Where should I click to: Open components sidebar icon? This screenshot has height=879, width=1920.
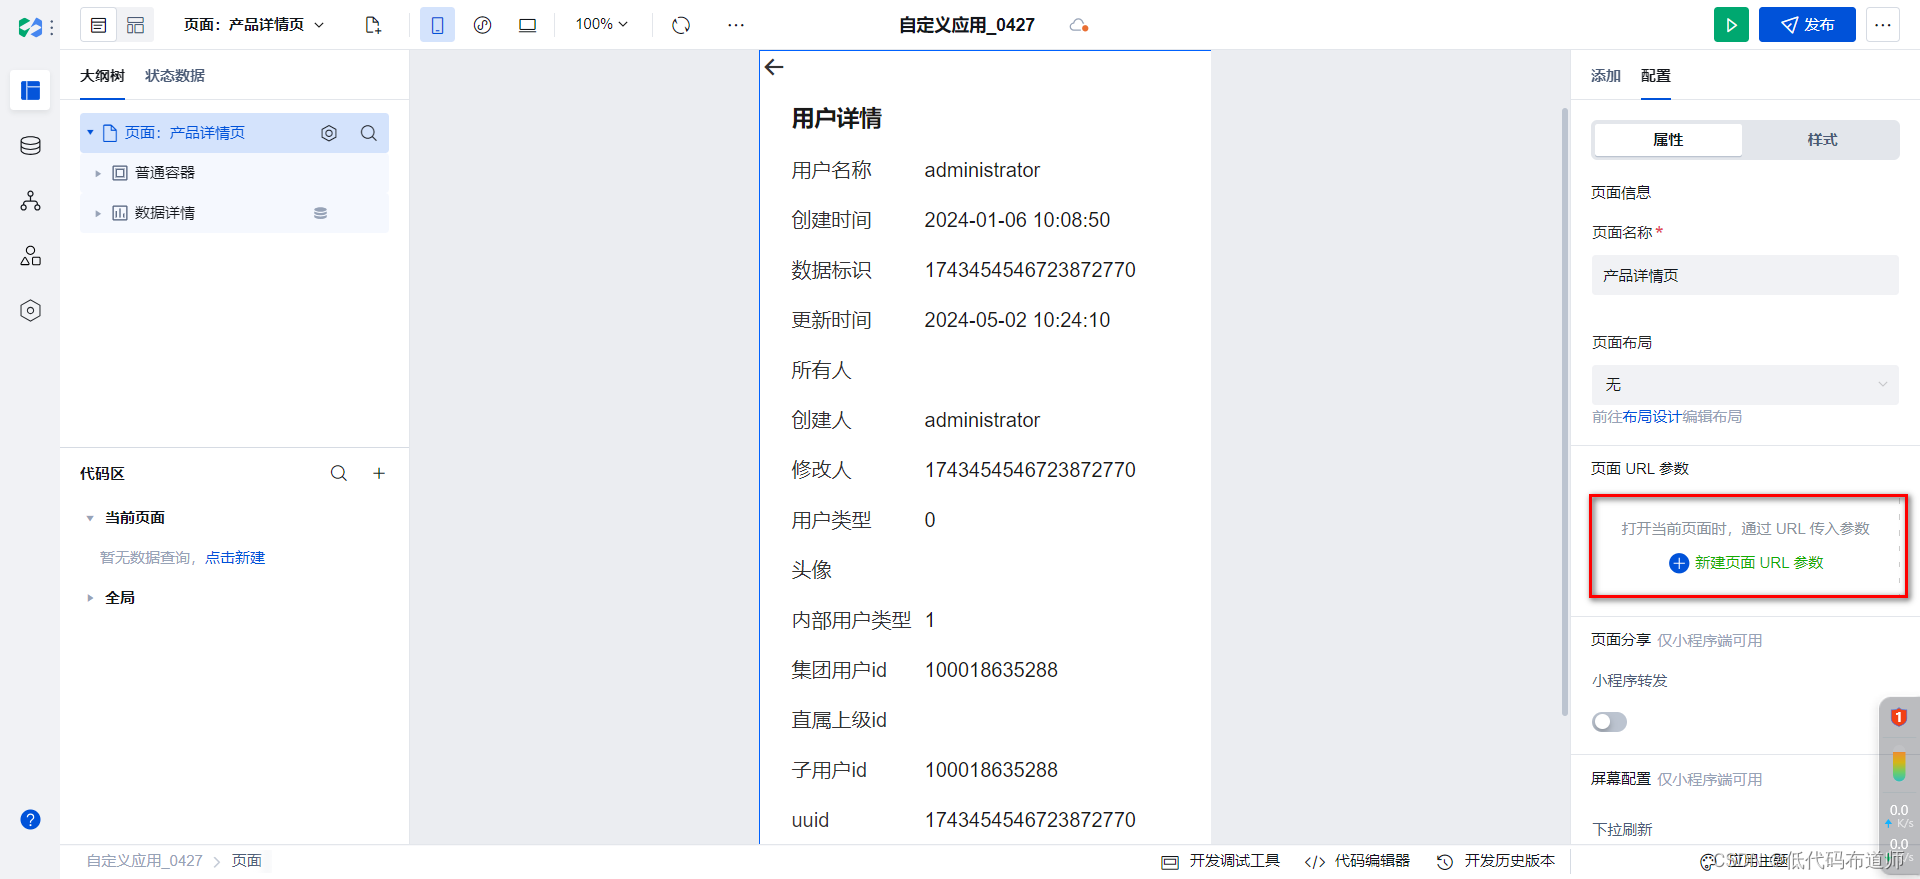[31, 256]
